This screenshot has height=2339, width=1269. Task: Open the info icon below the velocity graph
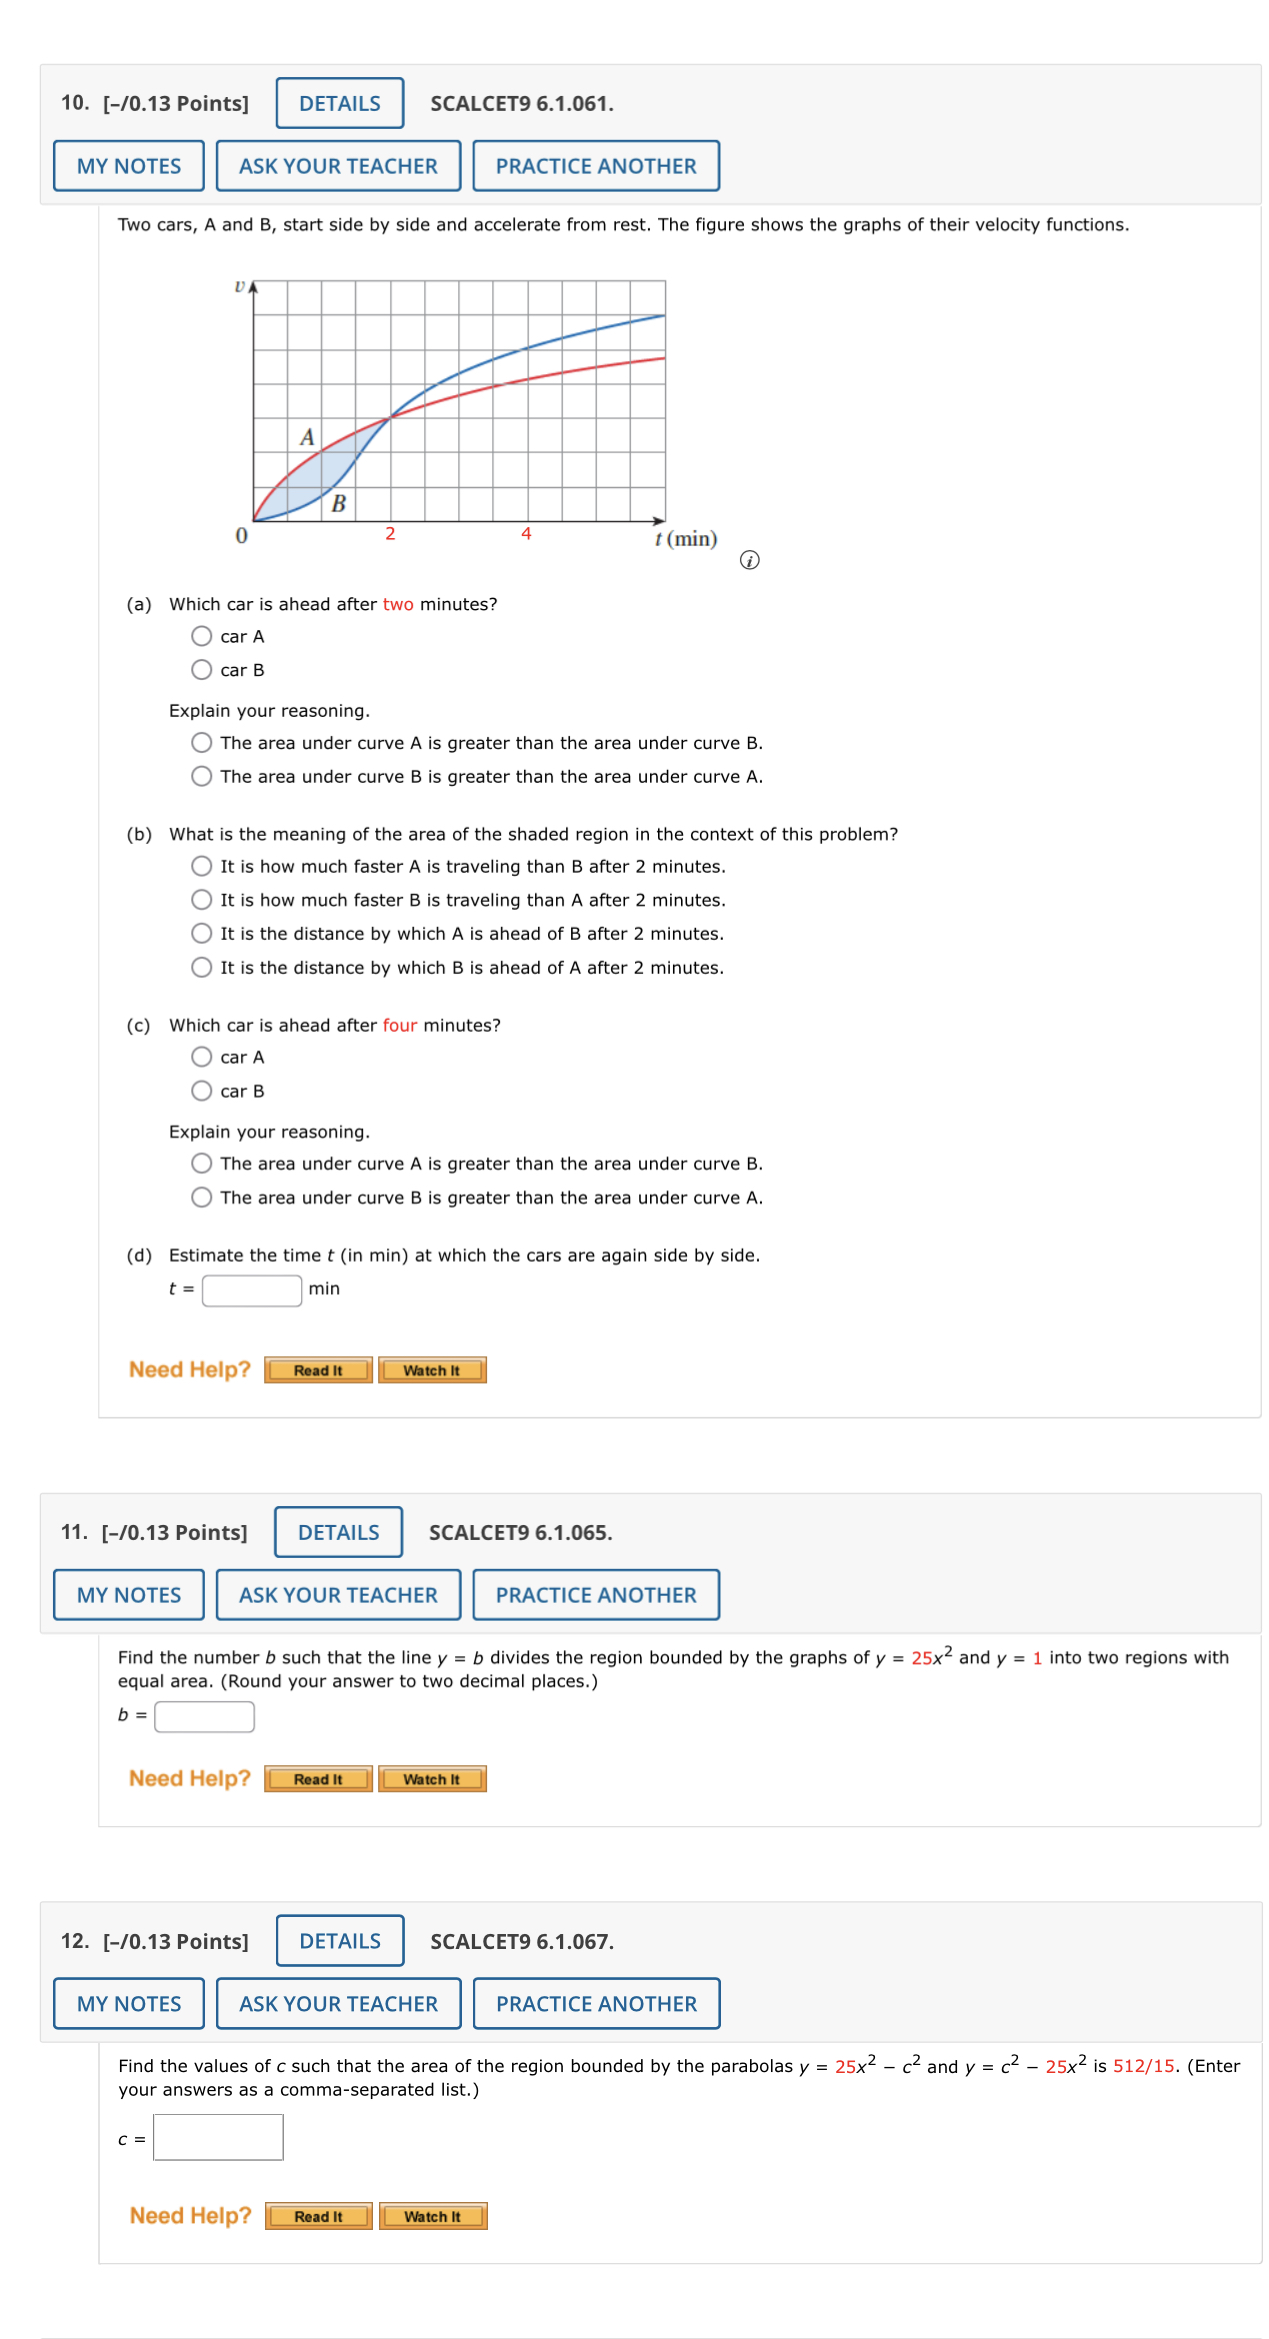click(x=749, y=561)
